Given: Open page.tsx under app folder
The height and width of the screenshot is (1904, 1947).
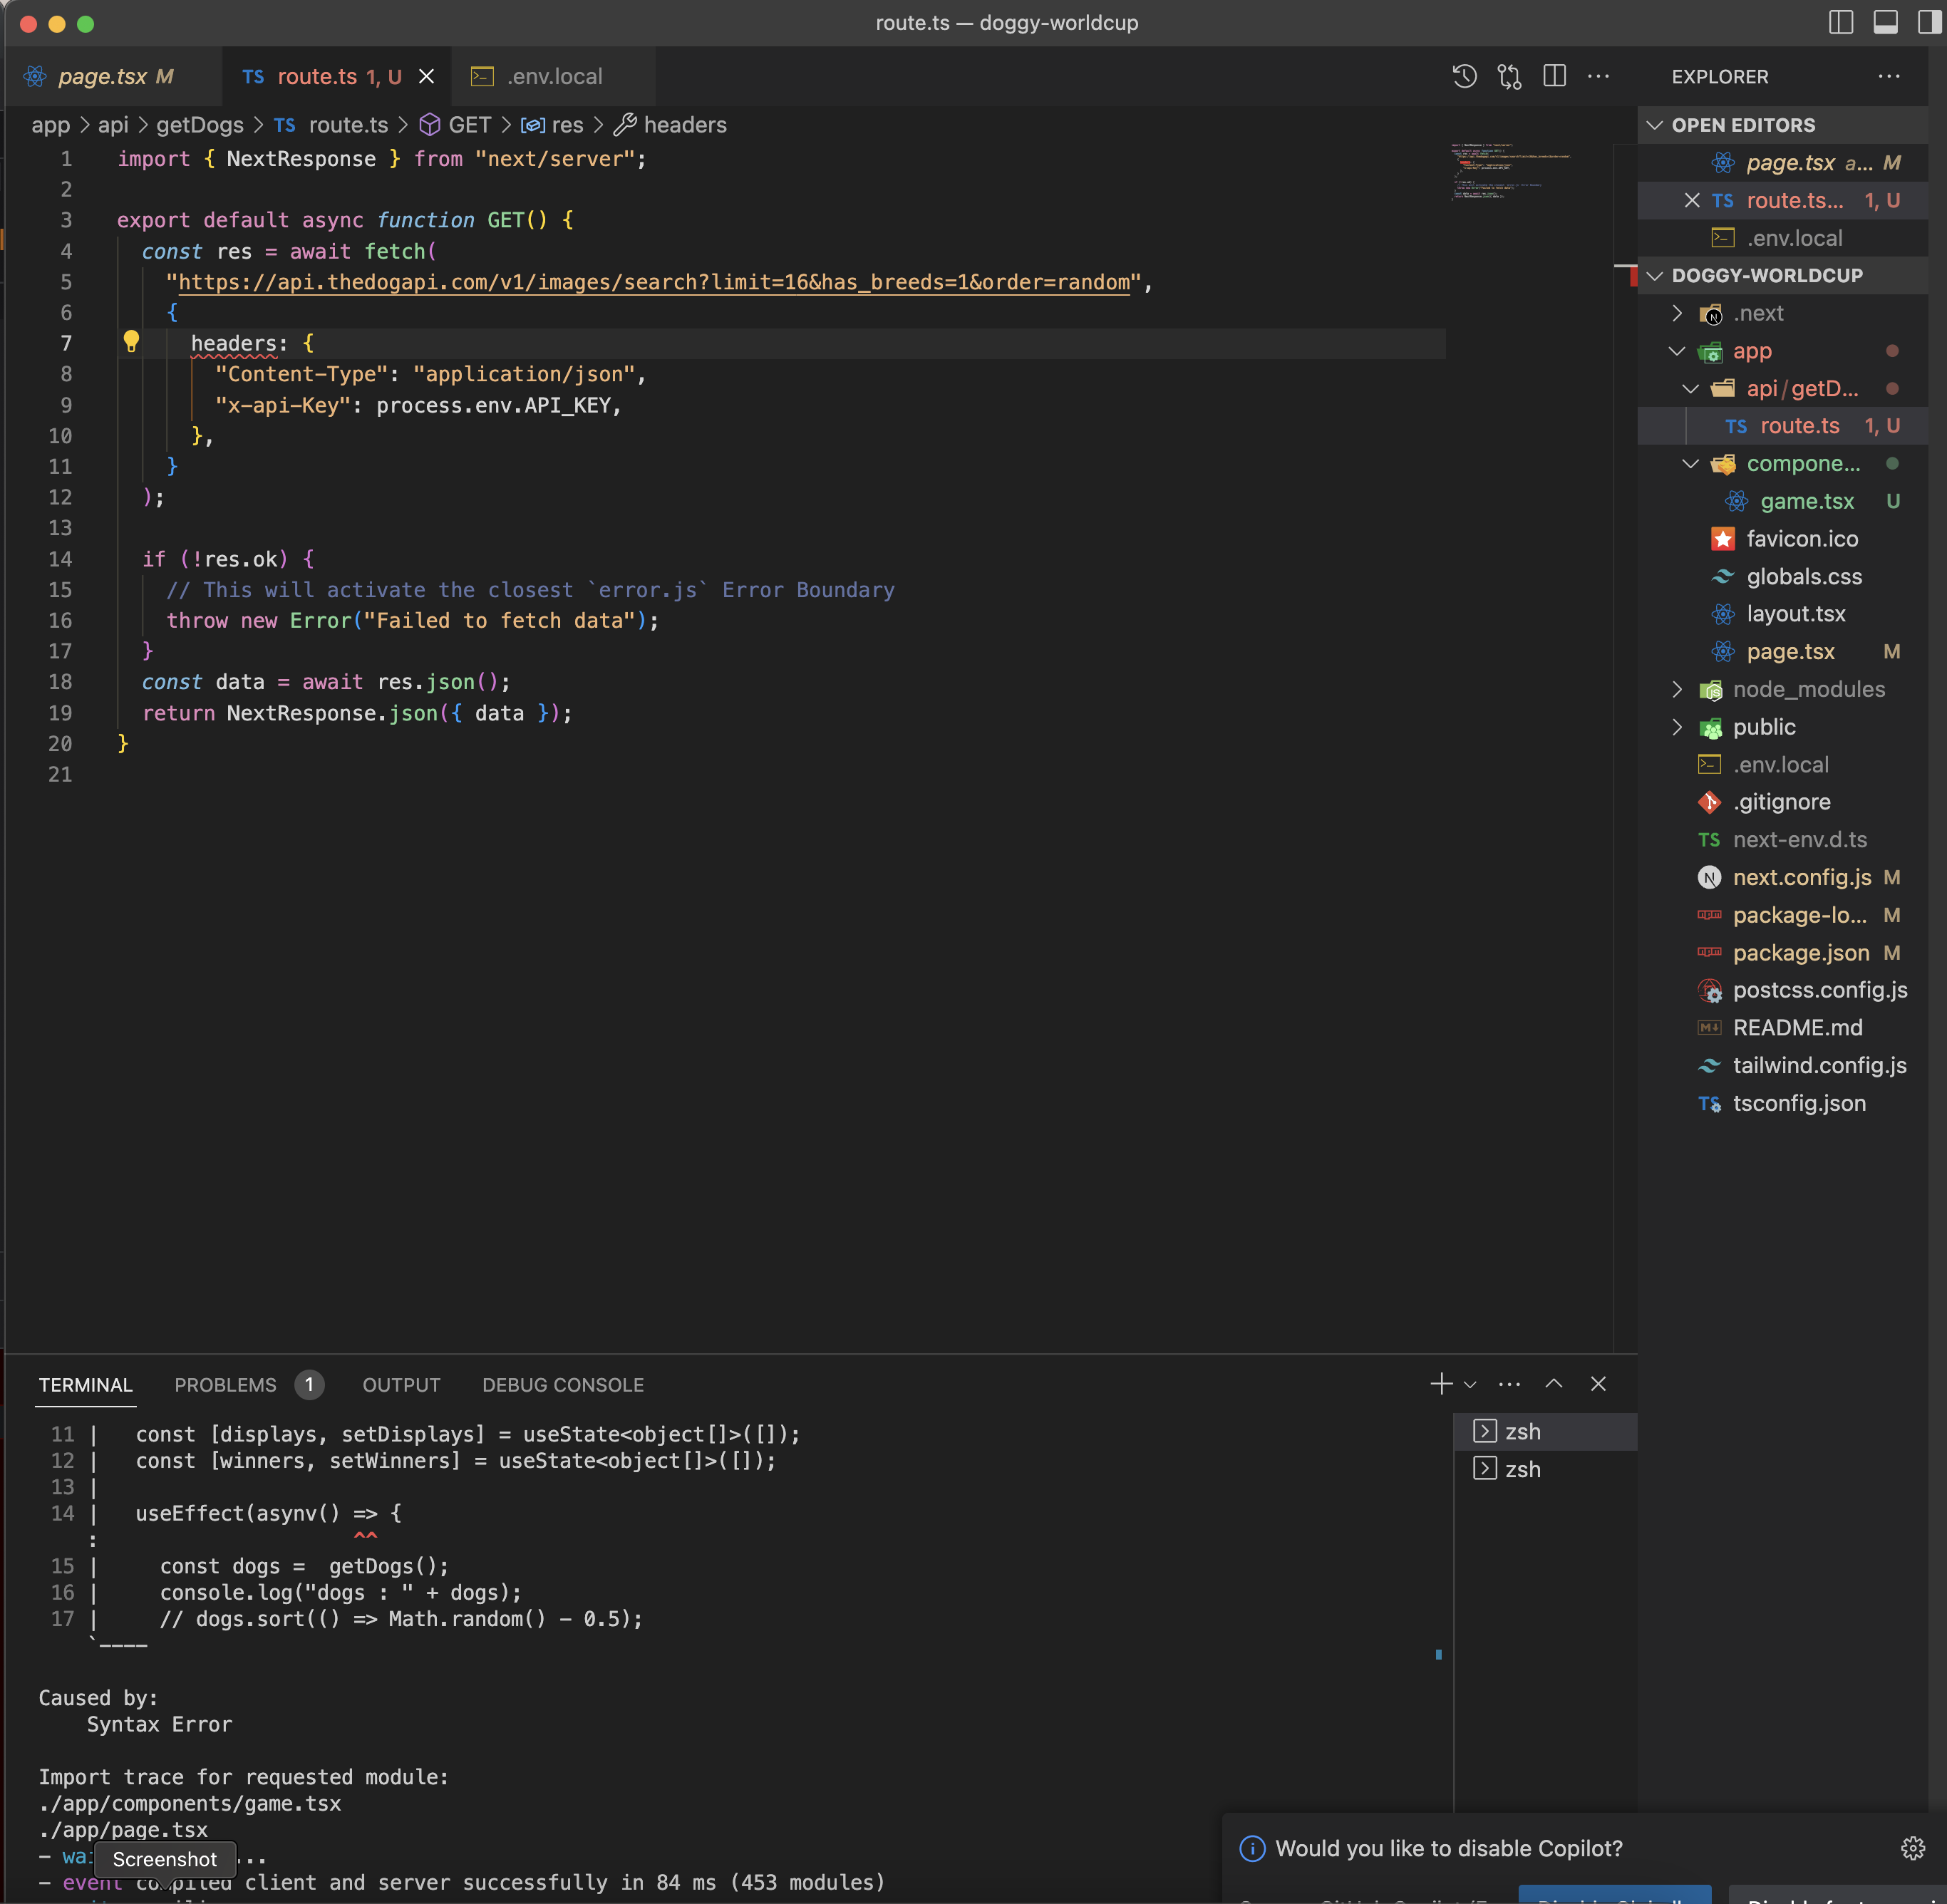Looking at the screenshot, I should (x=1783, y=652).
